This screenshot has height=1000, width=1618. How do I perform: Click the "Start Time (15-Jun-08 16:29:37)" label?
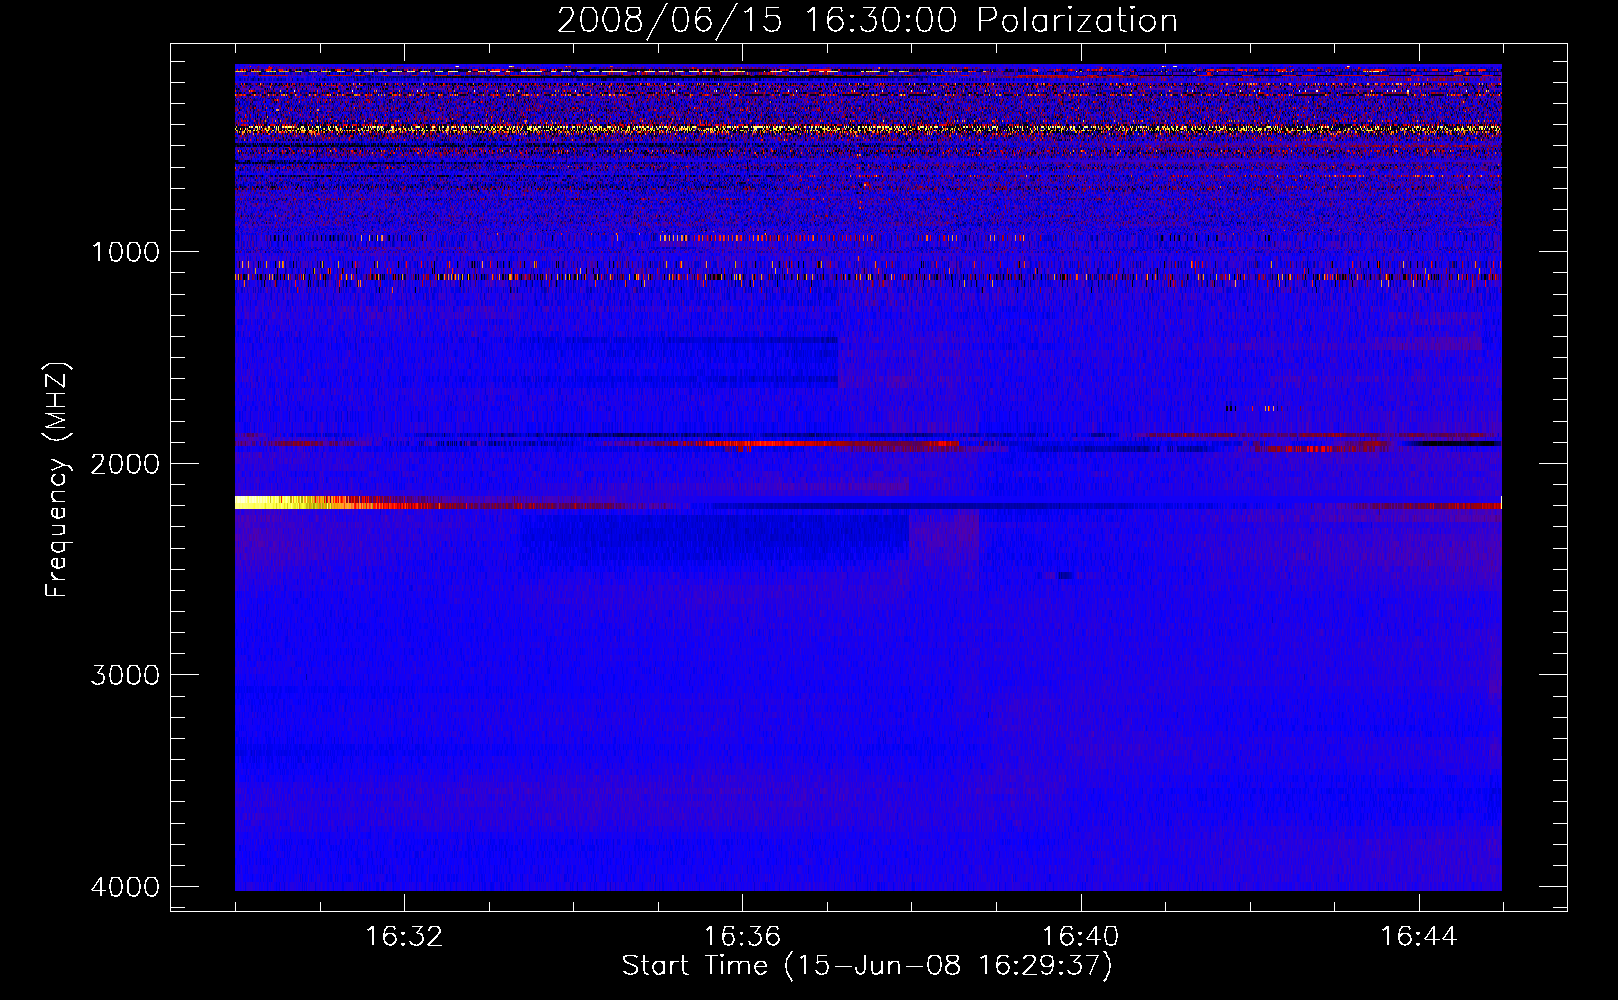click(x=867, y=966)
